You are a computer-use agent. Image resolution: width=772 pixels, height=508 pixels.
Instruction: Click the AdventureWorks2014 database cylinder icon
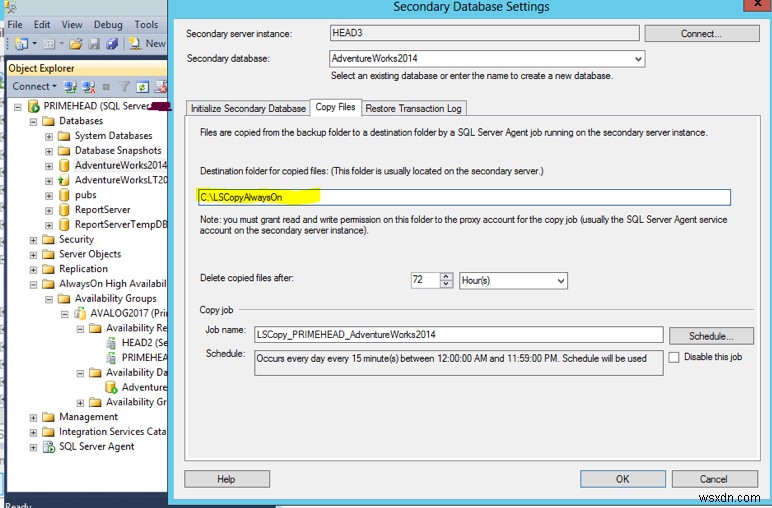[64, 165]
